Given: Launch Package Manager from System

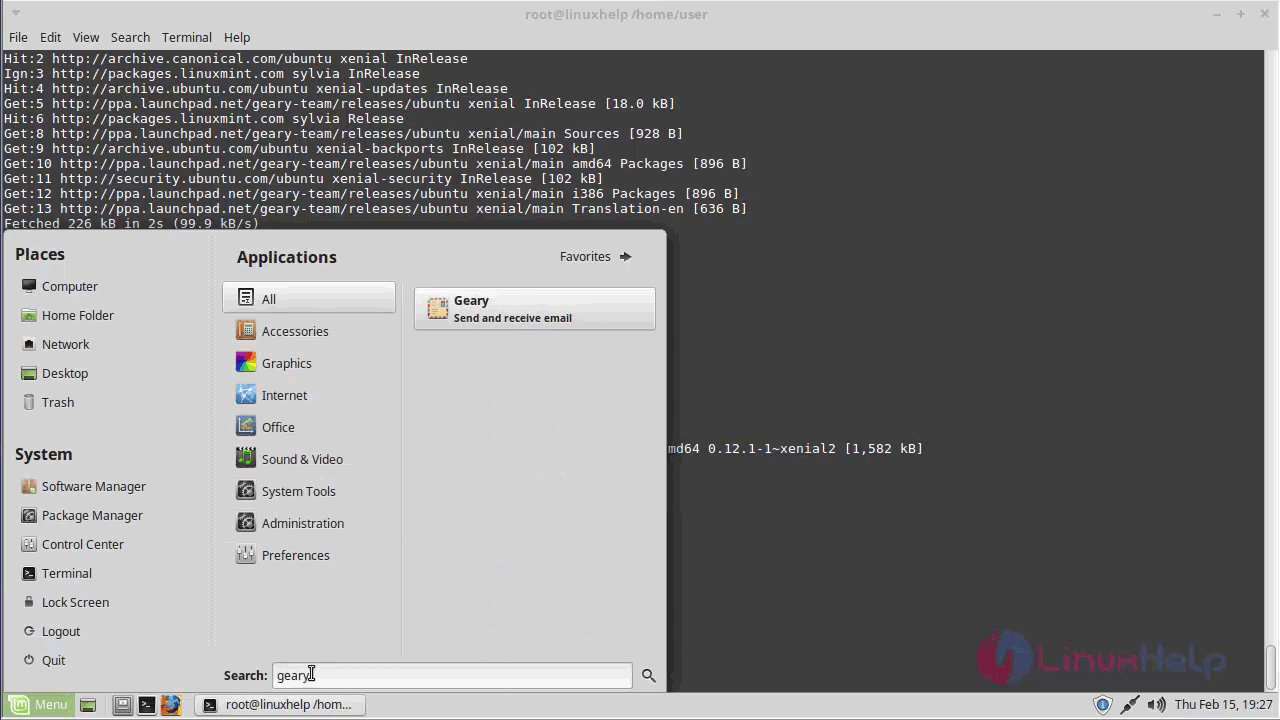Looking at the screenshot, I should pyautogui.click(x=82, y=515).
